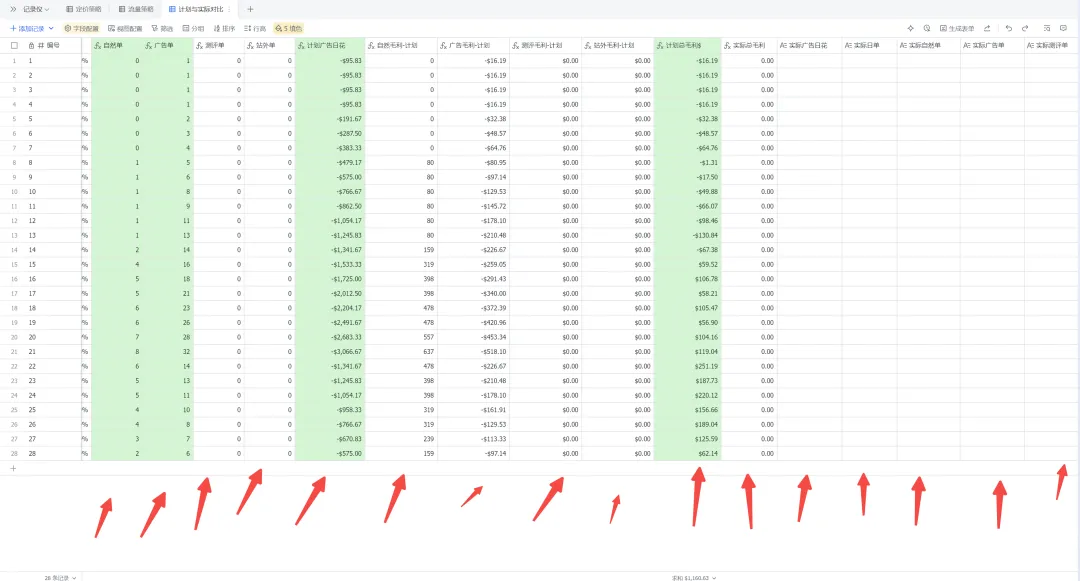Expand the 添加记录 dropdown arrow
Image resolution: width=1080 pixels, height=581 pixels.
[x=51, y=28]
